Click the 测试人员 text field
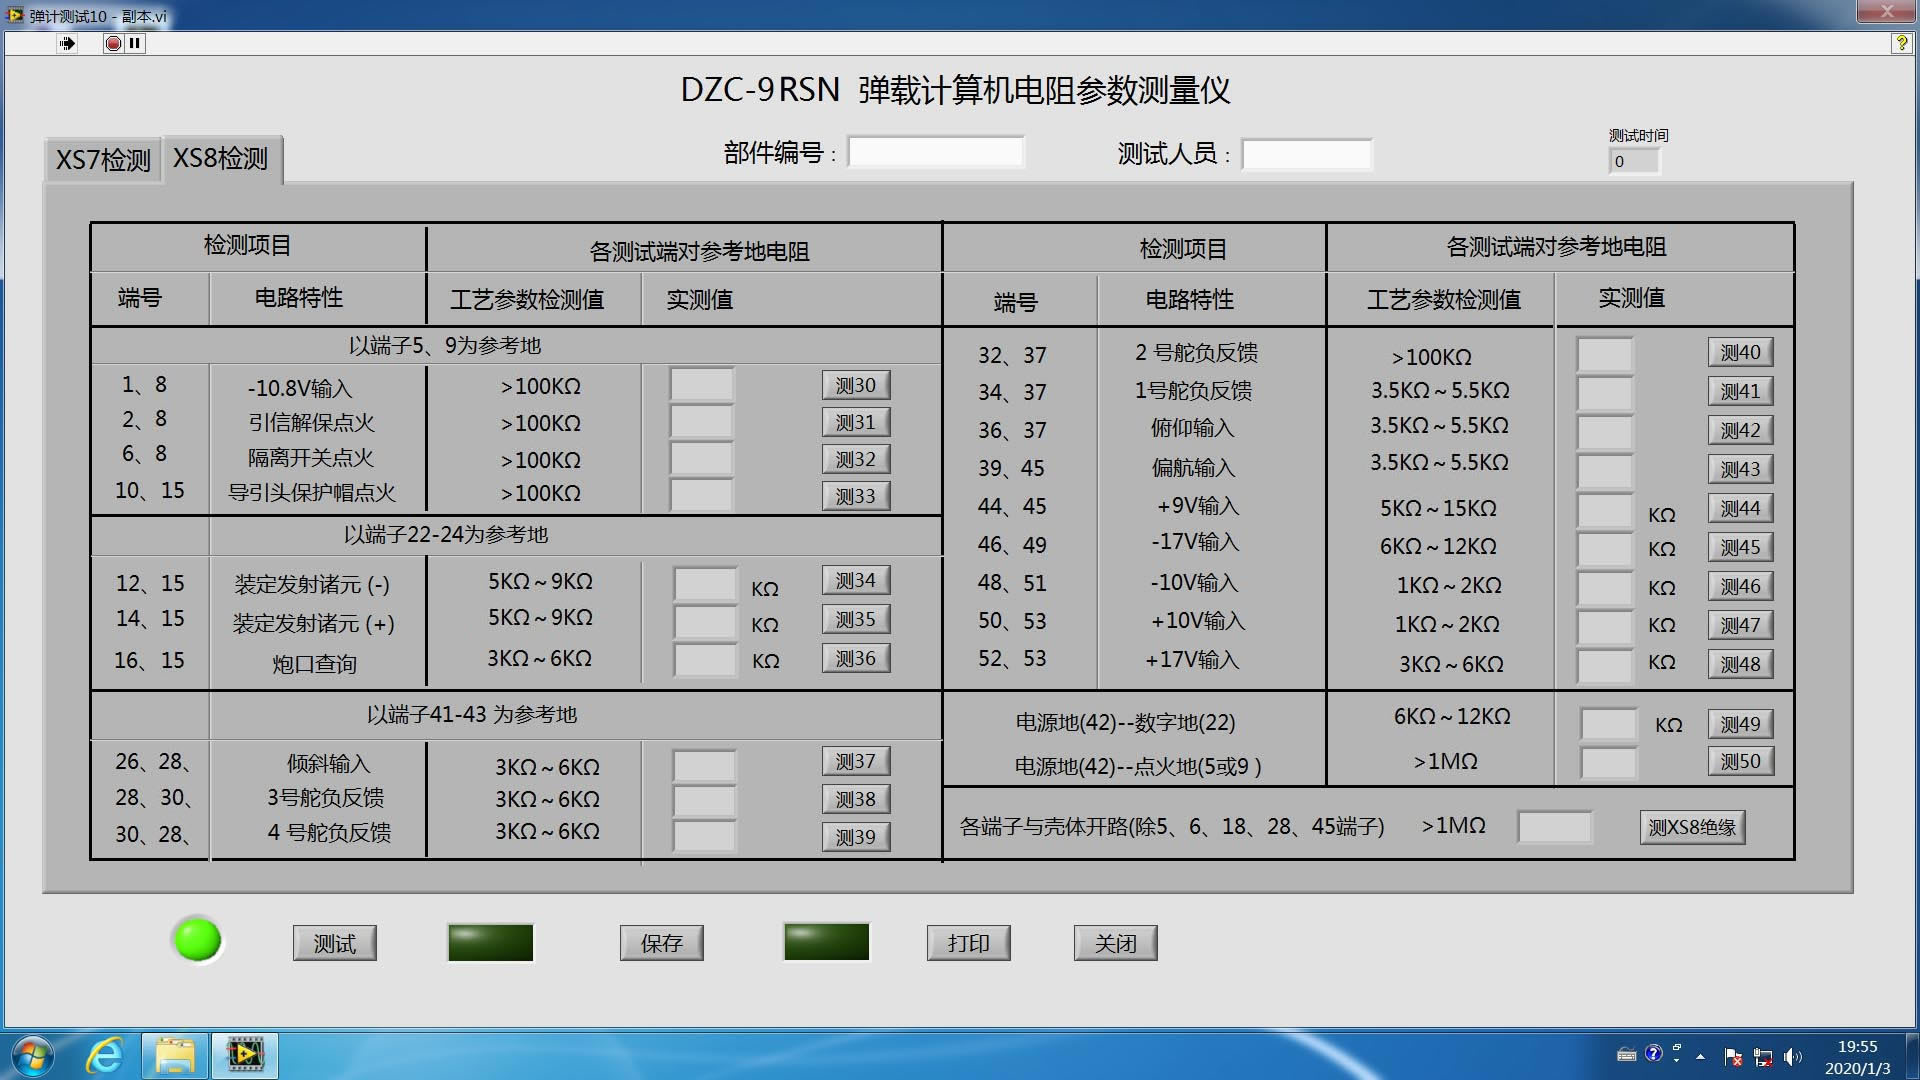The image size is (1920, 1080). 1306,155
